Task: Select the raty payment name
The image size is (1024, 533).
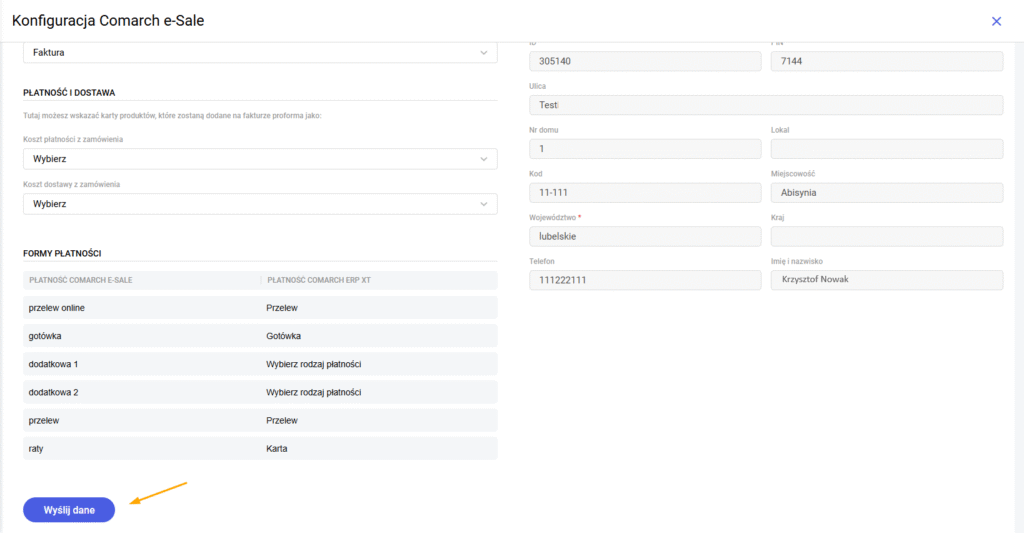Action: point(36,449)
